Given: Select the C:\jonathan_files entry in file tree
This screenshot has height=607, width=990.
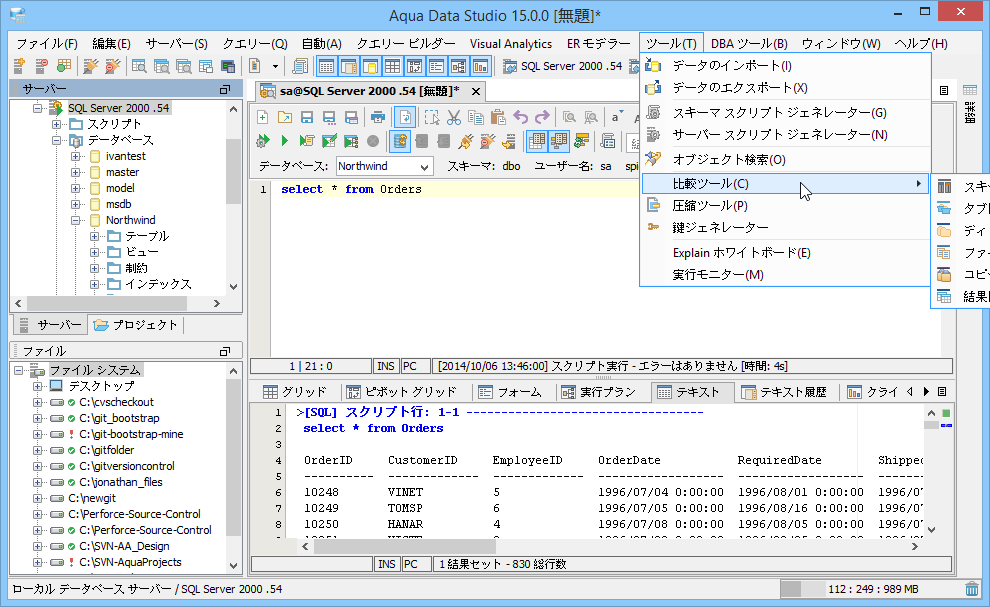Looking at the screenshot, I should [x=121, y=482].
